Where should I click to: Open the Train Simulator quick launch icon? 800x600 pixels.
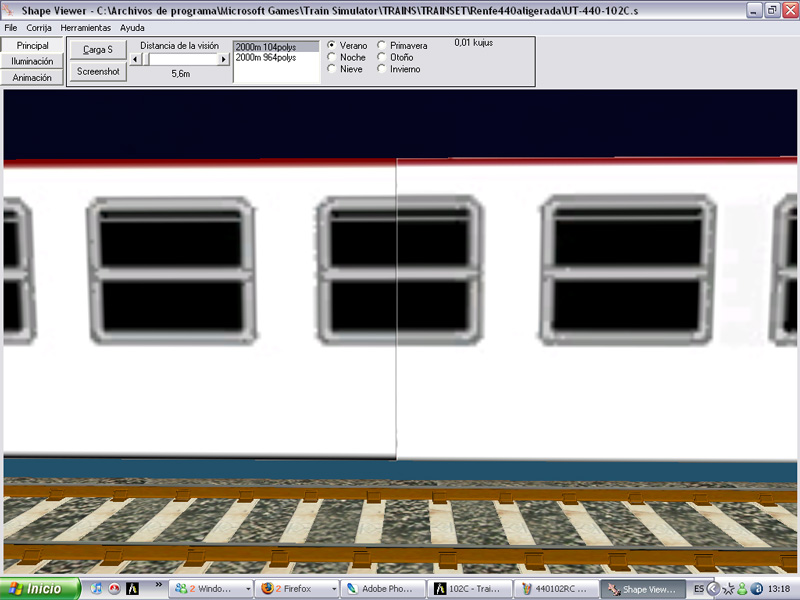[x=132, y=589]
